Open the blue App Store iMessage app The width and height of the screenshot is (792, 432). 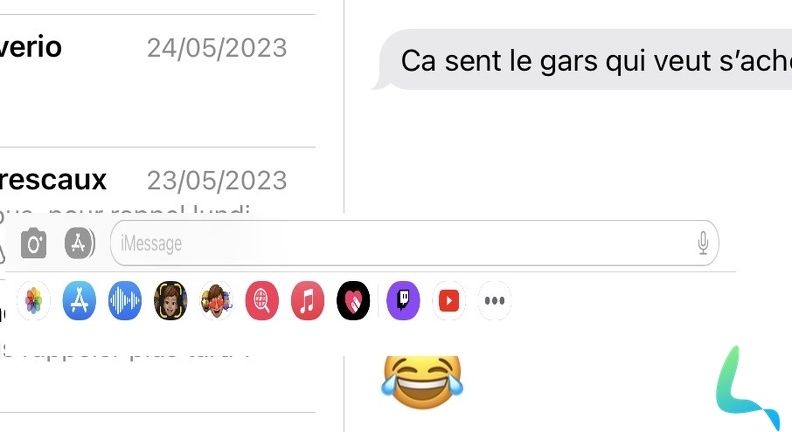click(79, 301)
